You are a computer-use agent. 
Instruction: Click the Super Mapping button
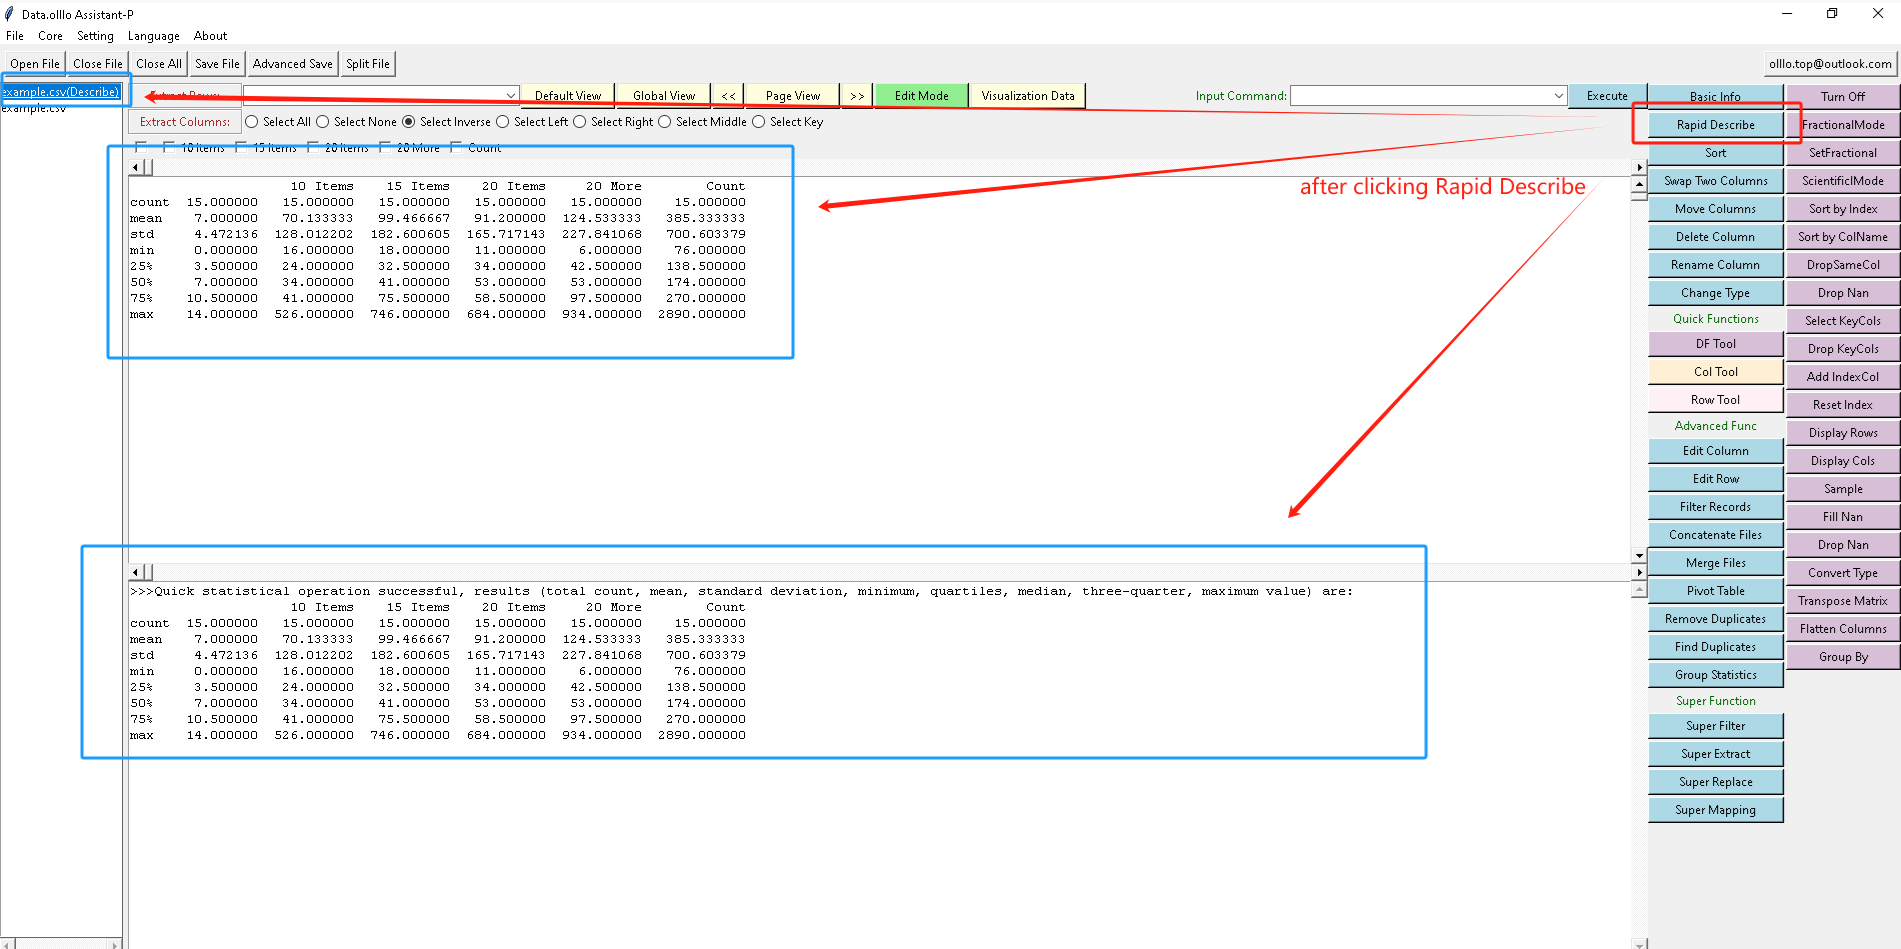(1716, 810)
